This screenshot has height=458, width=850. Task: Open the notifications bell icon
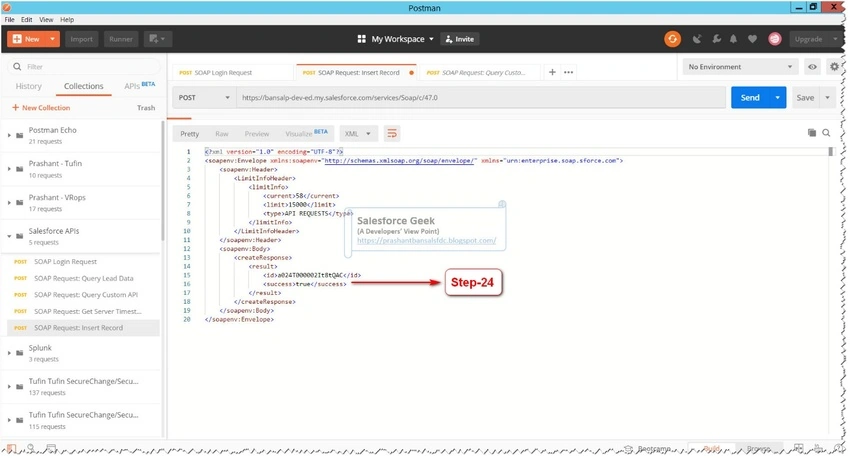(x=733, y=39)
